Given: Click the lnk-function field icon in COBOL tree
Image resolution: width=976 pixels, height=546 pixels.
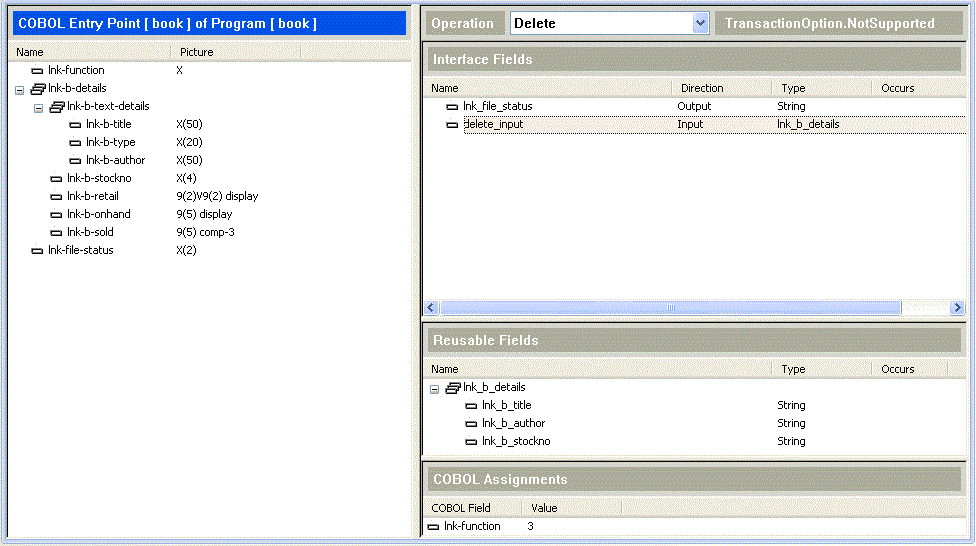Looking at the screenshot, I should (x=37, y=71).
